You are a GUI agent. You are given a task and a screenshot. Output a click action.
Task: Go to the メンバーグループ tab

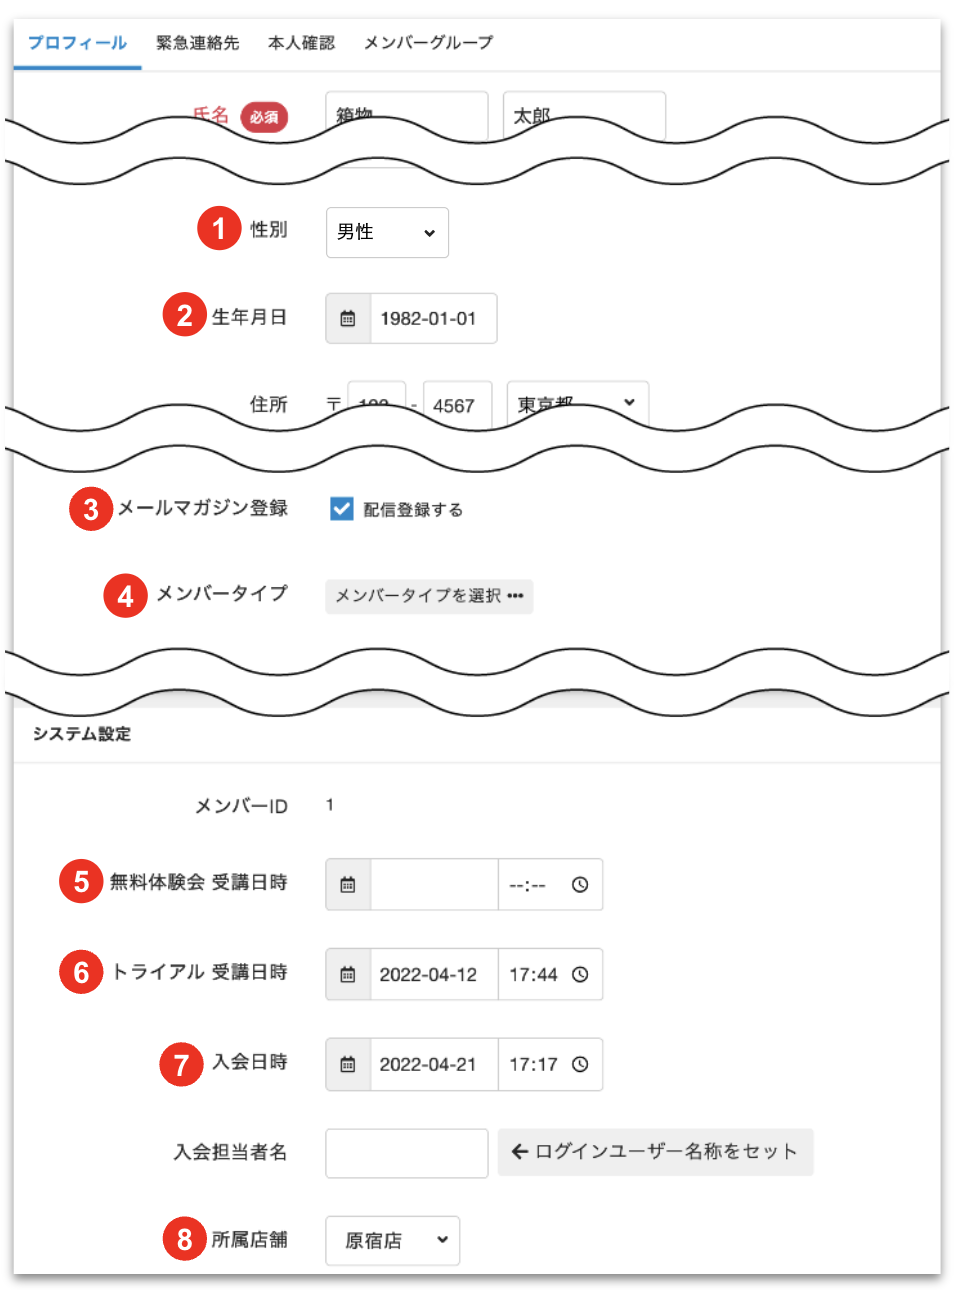(x=428, y=43)
